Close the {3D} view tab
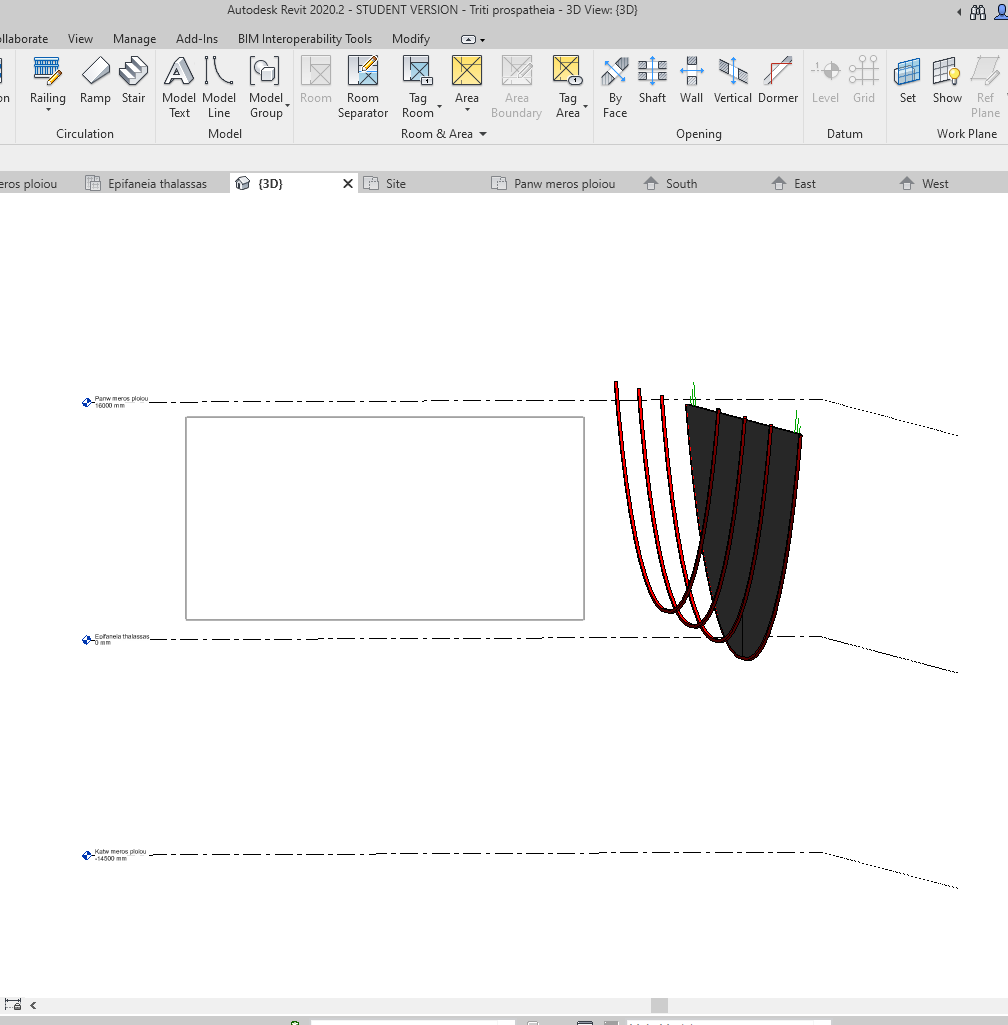Screen dimensions: 1008x1025 [347, 183]
